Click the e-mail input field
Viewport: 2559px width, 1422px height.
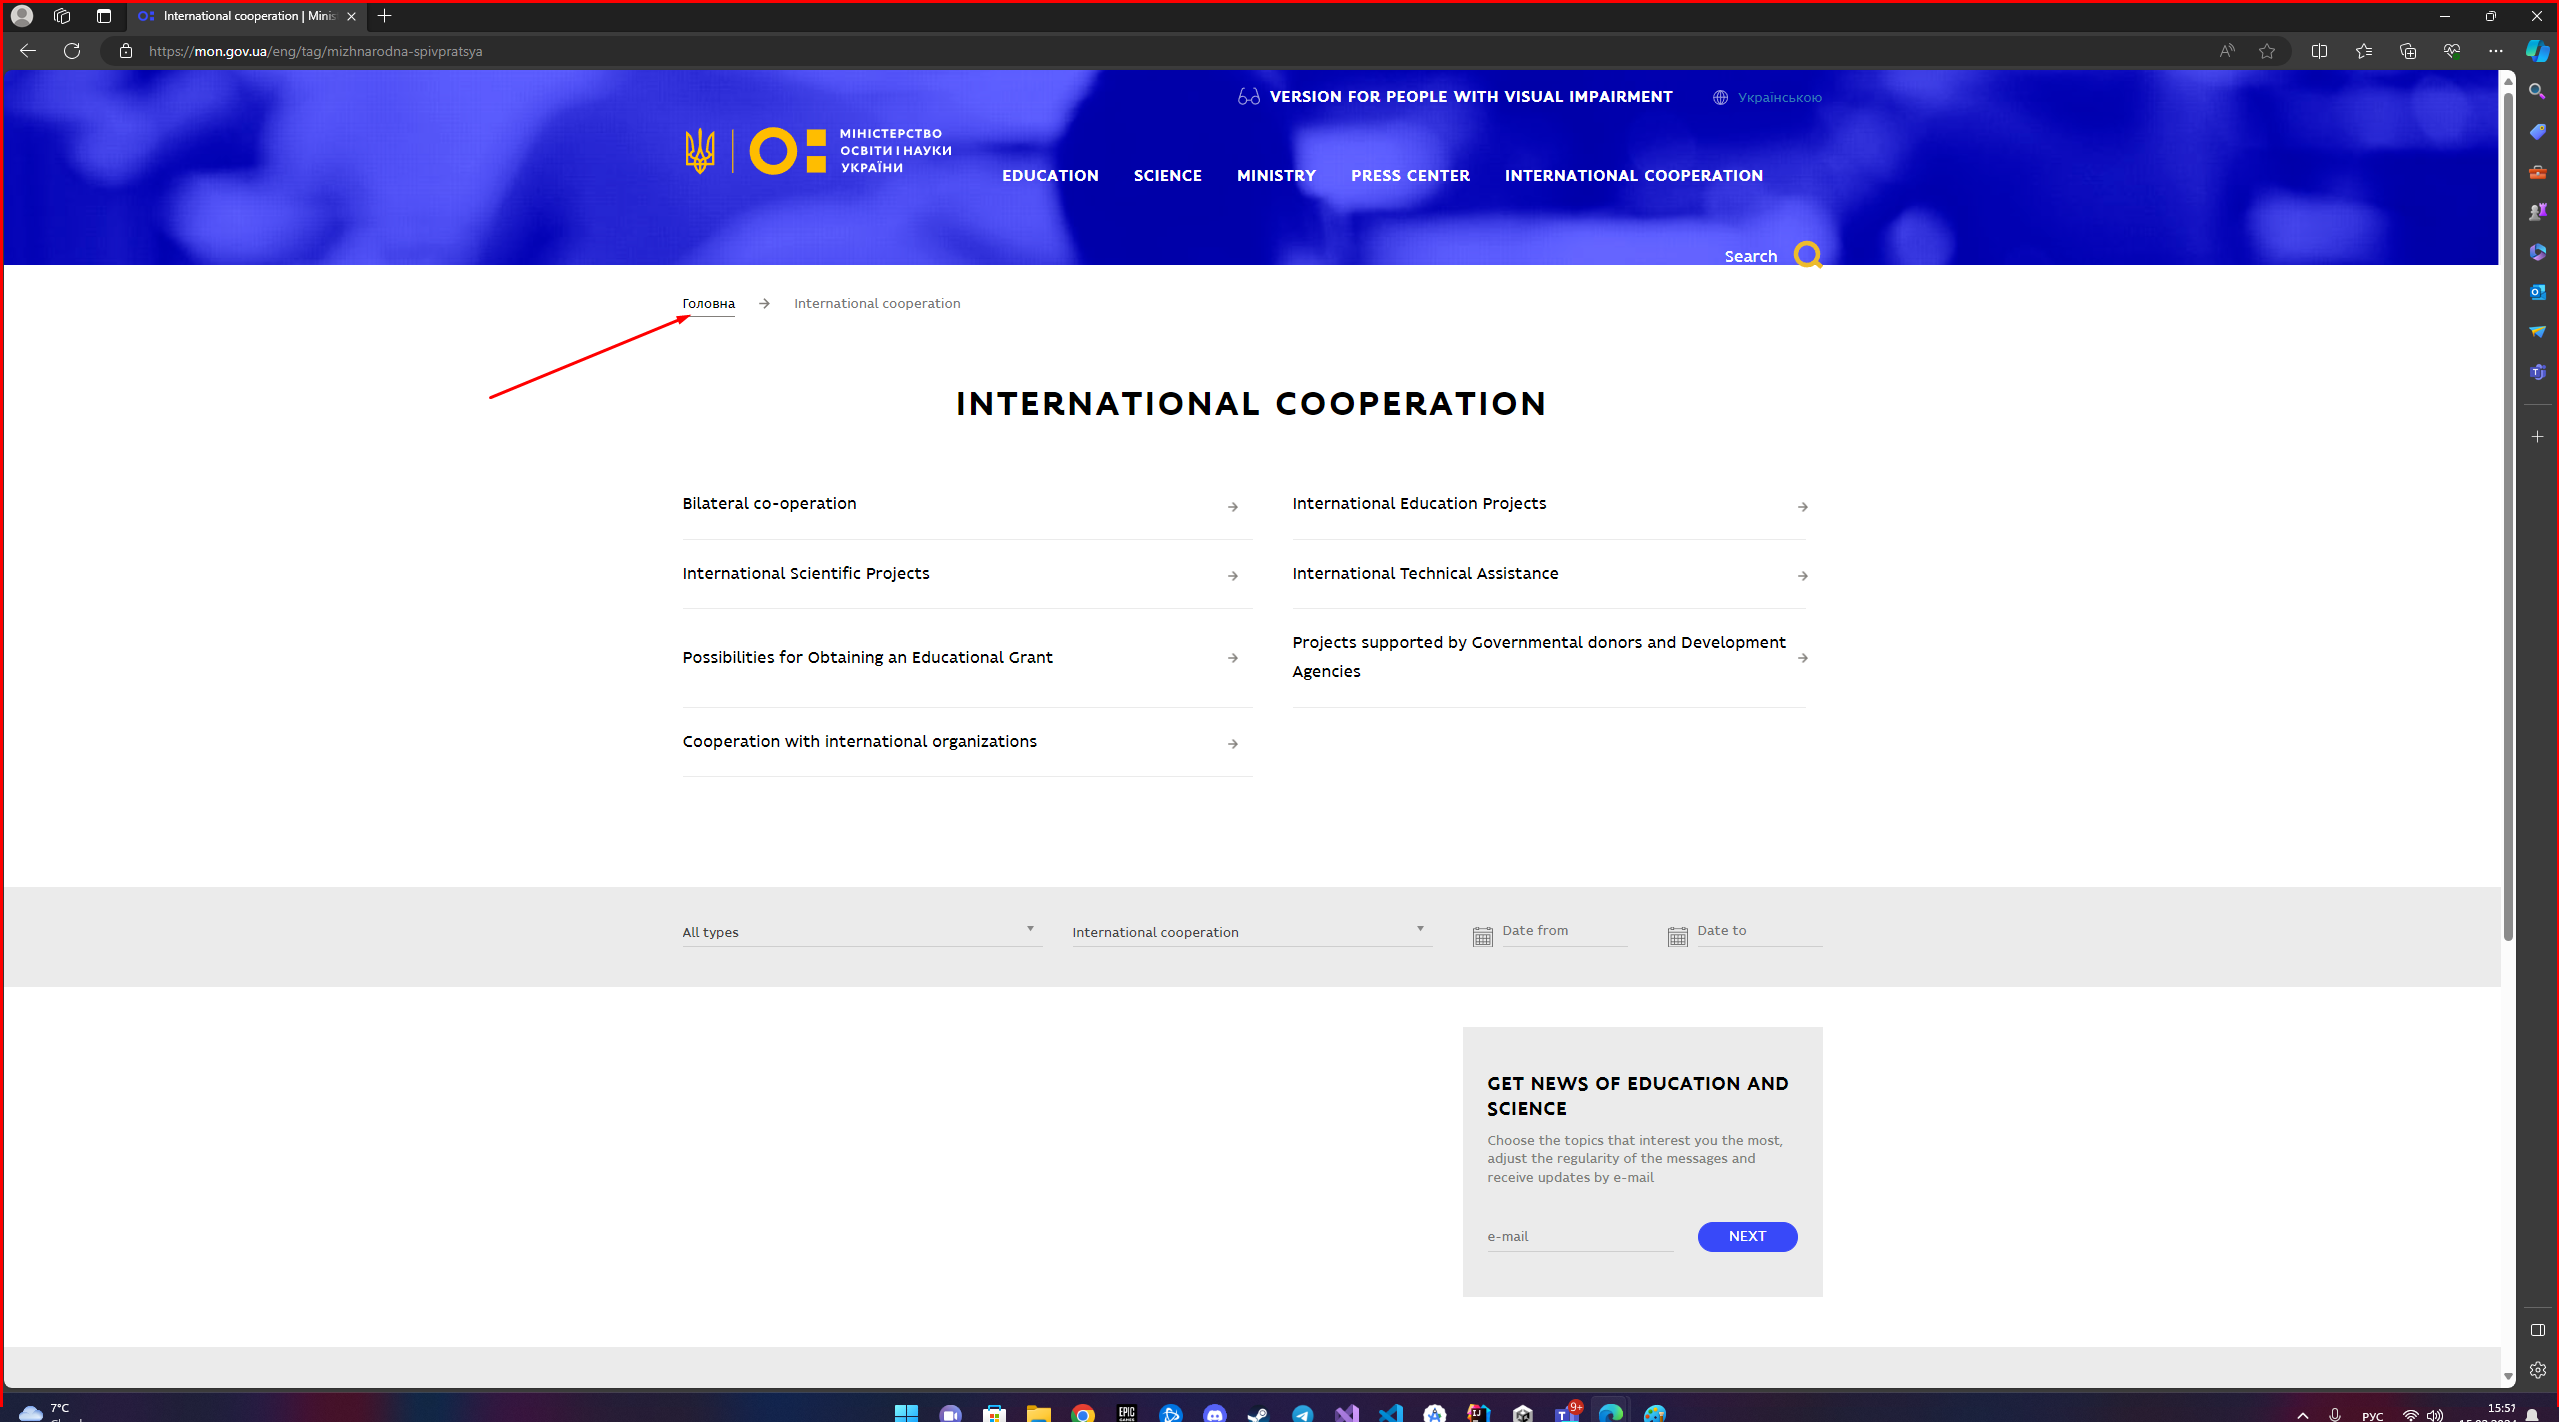pos(1578,1236)
